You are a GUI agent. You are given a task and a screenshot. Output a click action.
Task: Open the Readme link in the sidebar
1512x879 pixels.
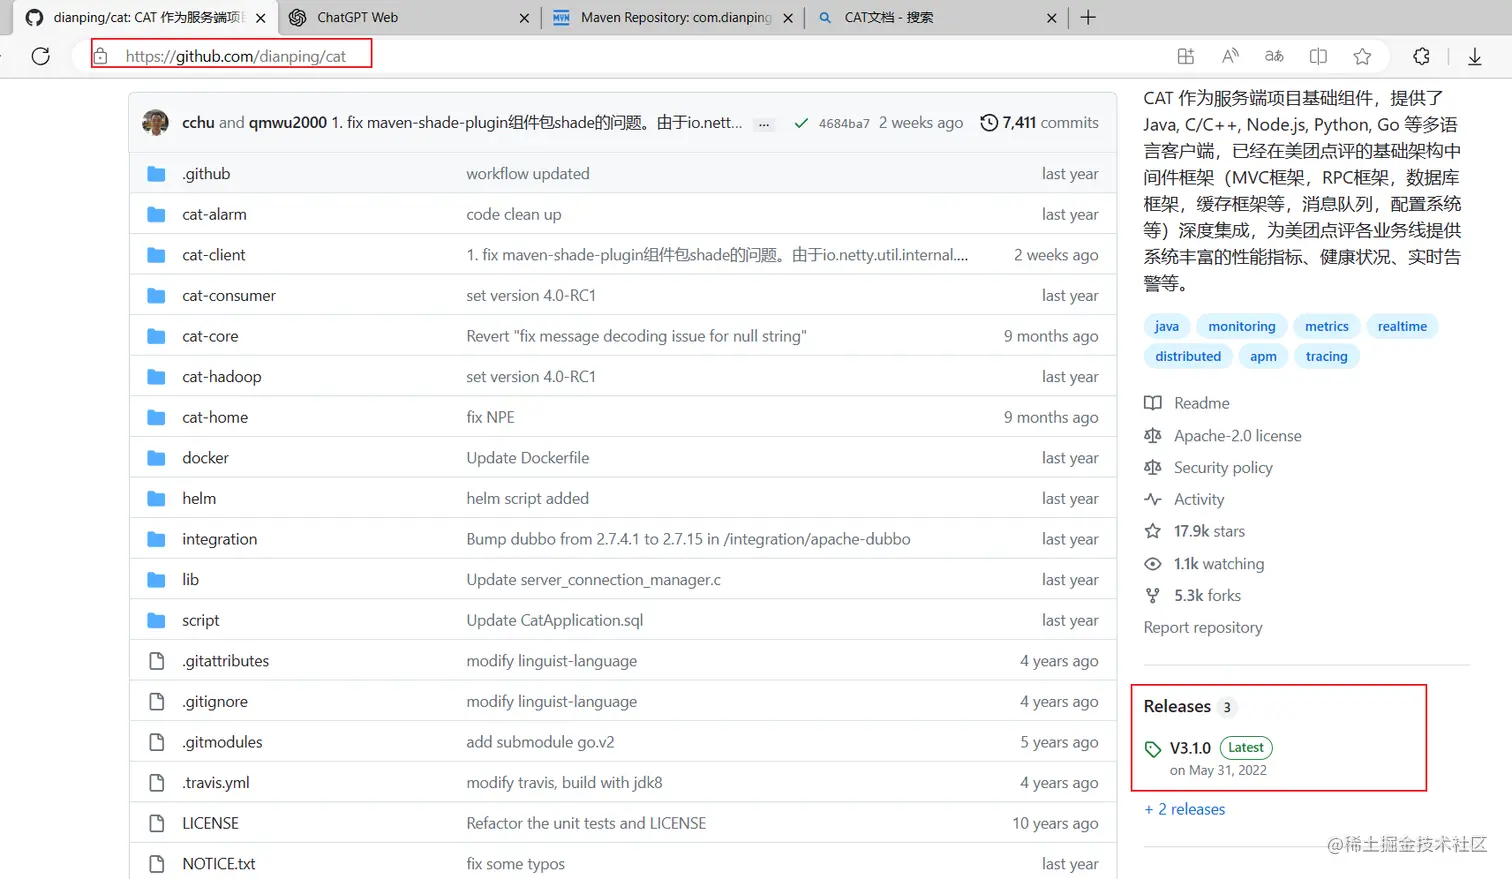1201,403
